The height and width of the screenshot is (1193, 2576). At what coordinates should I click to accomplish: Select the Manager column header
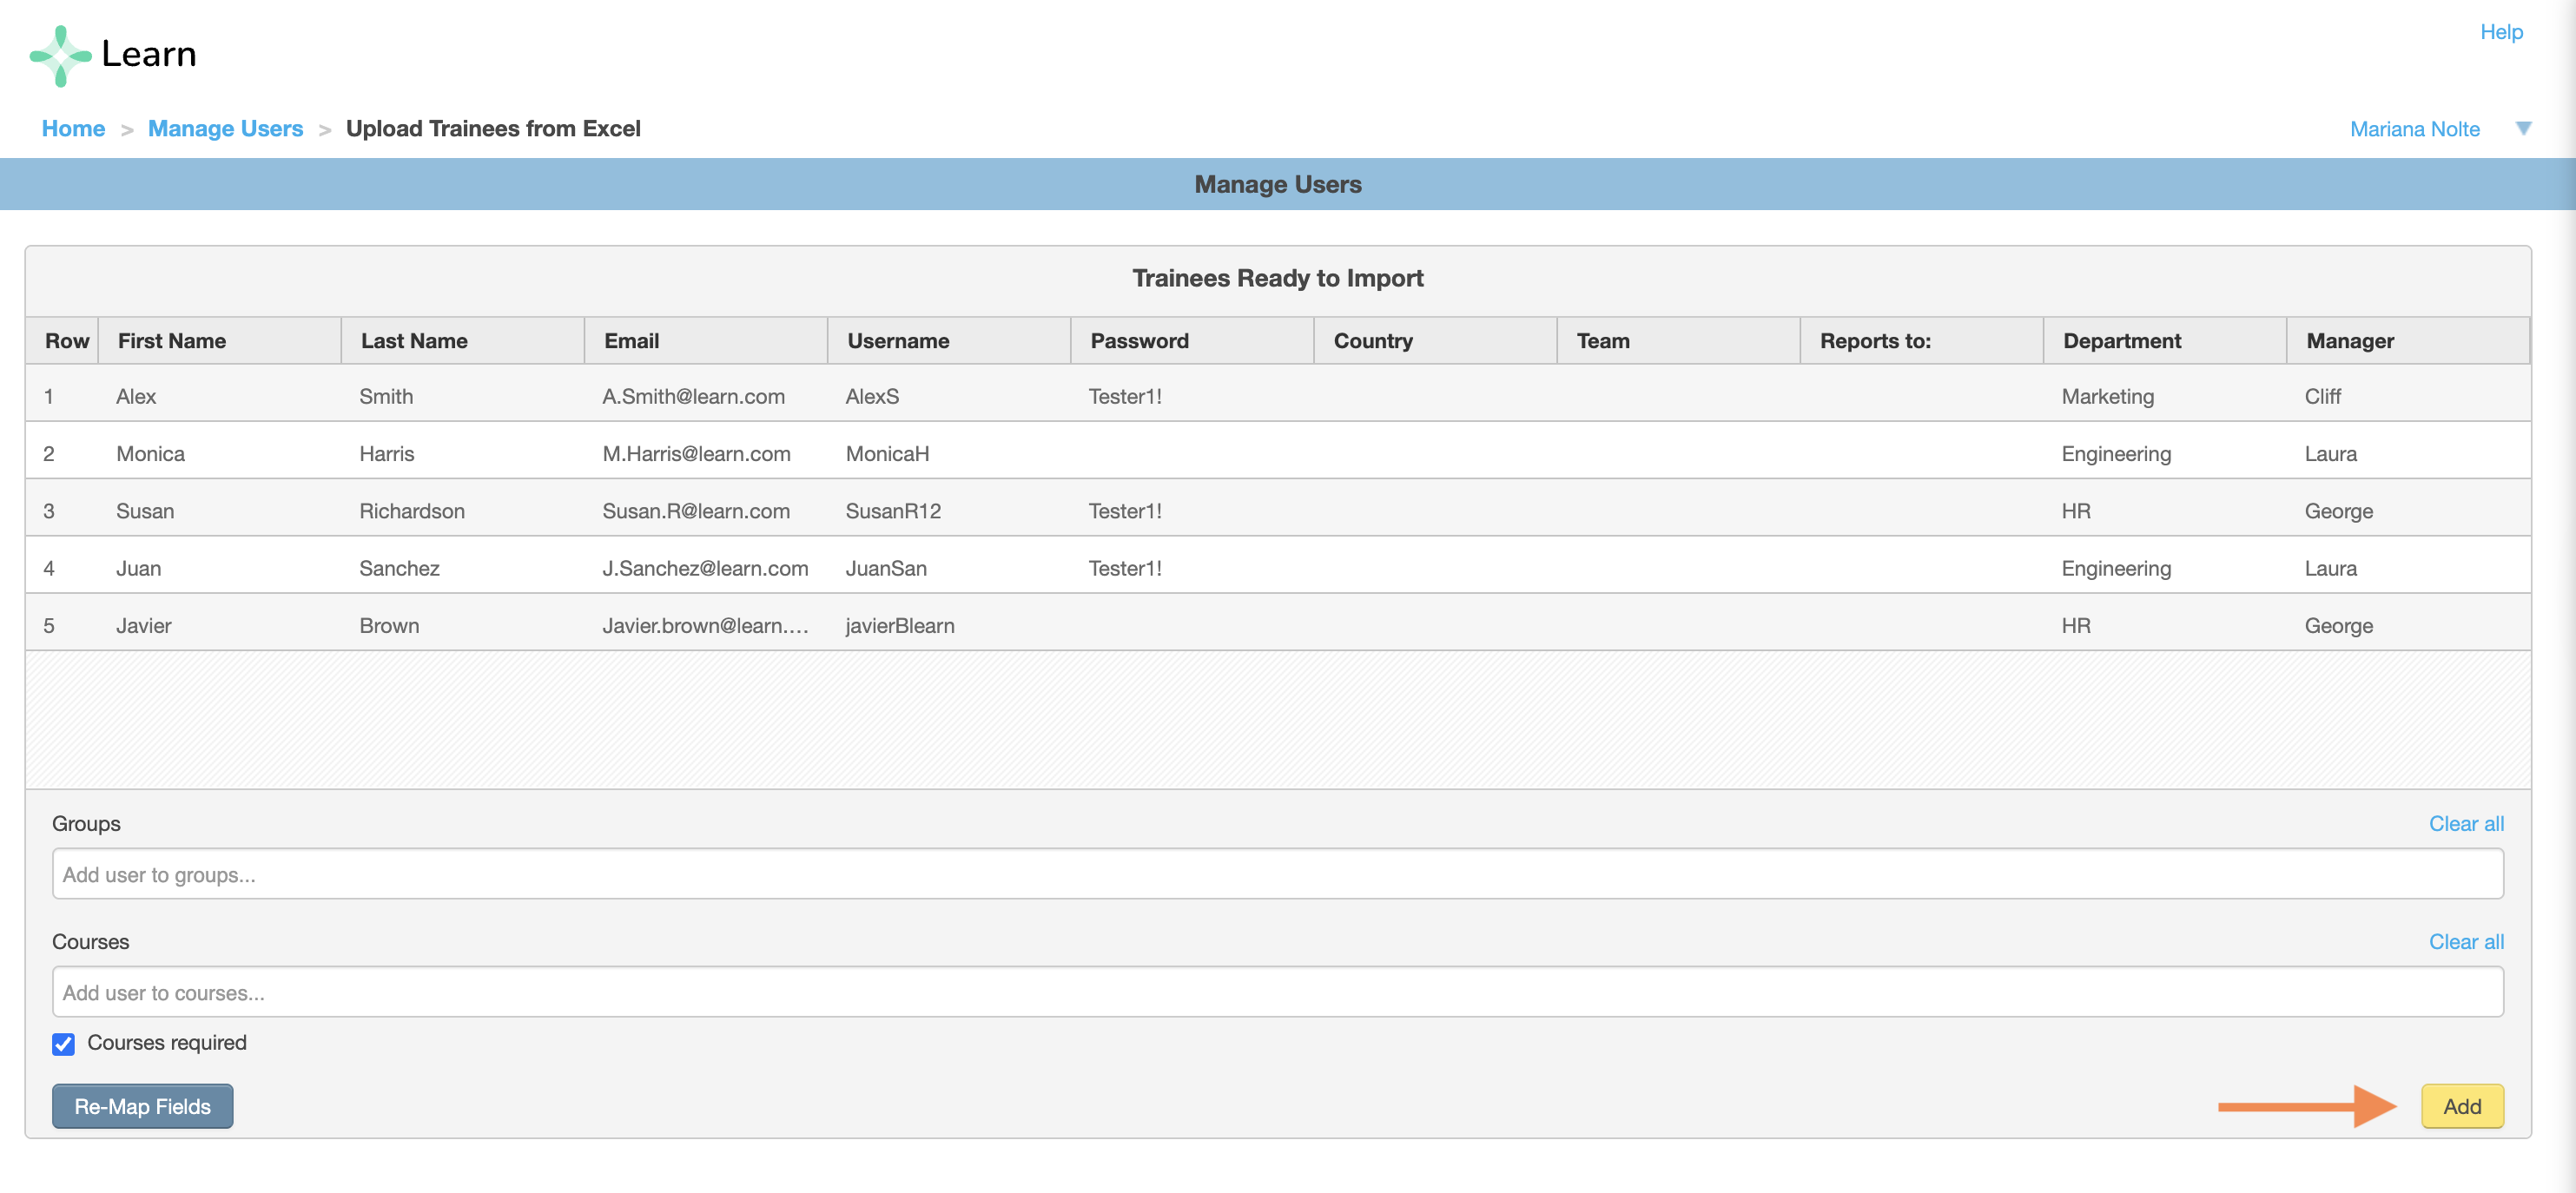(2407, 341)
